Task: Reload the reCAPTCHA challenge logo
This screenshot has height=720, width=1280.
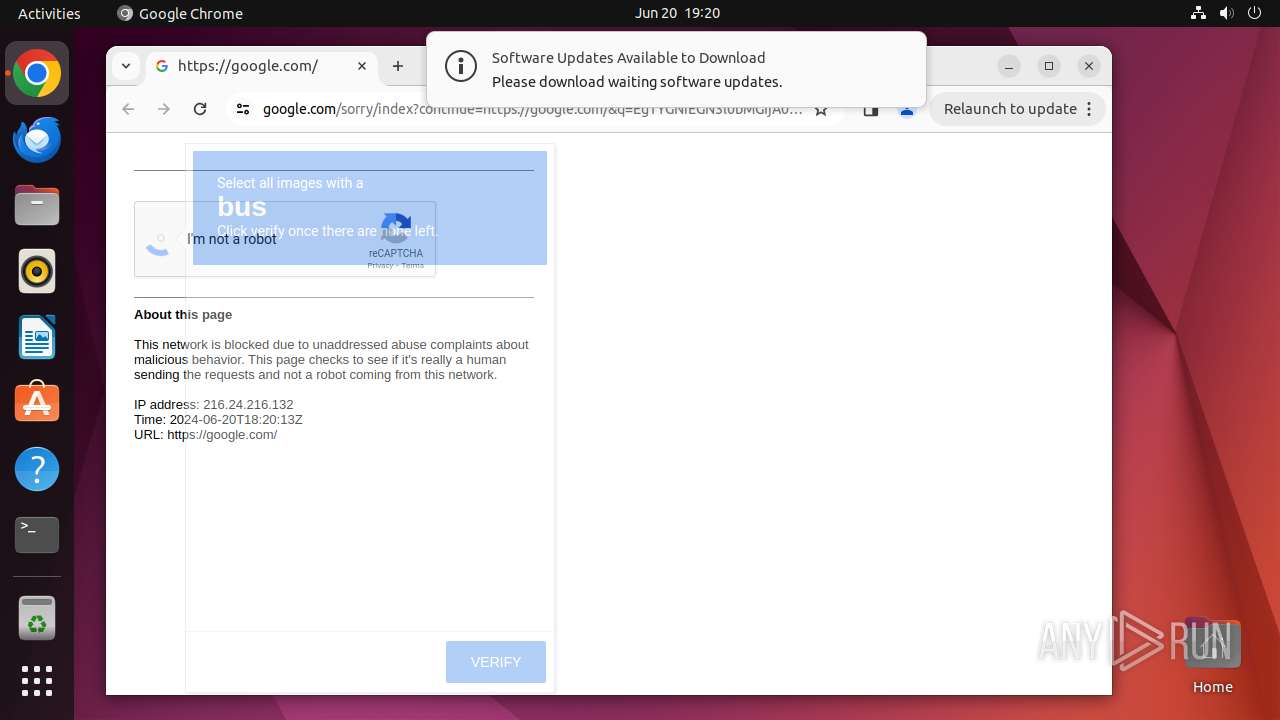Action: (397, 229)
